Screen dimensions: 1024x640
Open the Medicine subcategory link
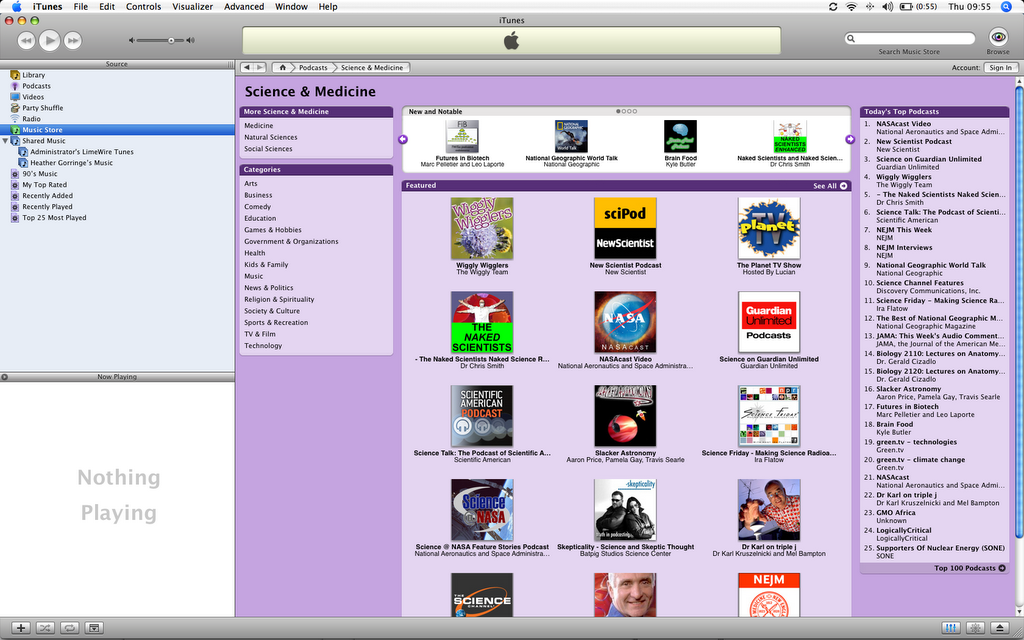[259, 125]
